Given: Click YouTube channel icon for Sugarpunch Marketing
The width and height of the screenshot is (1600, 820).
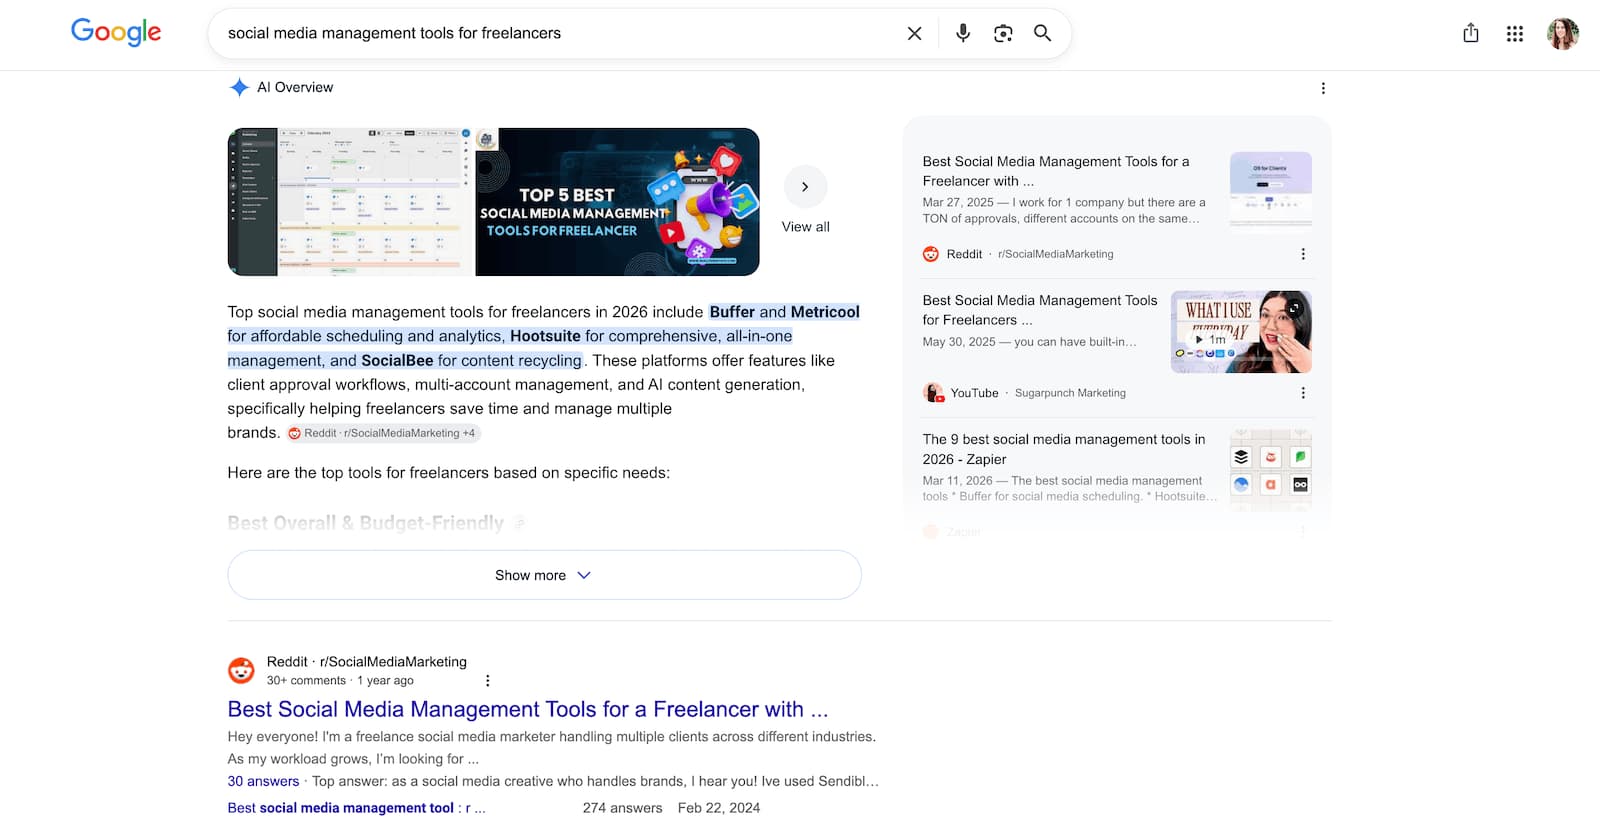Looking at the screenshot, I should (933, 393).
